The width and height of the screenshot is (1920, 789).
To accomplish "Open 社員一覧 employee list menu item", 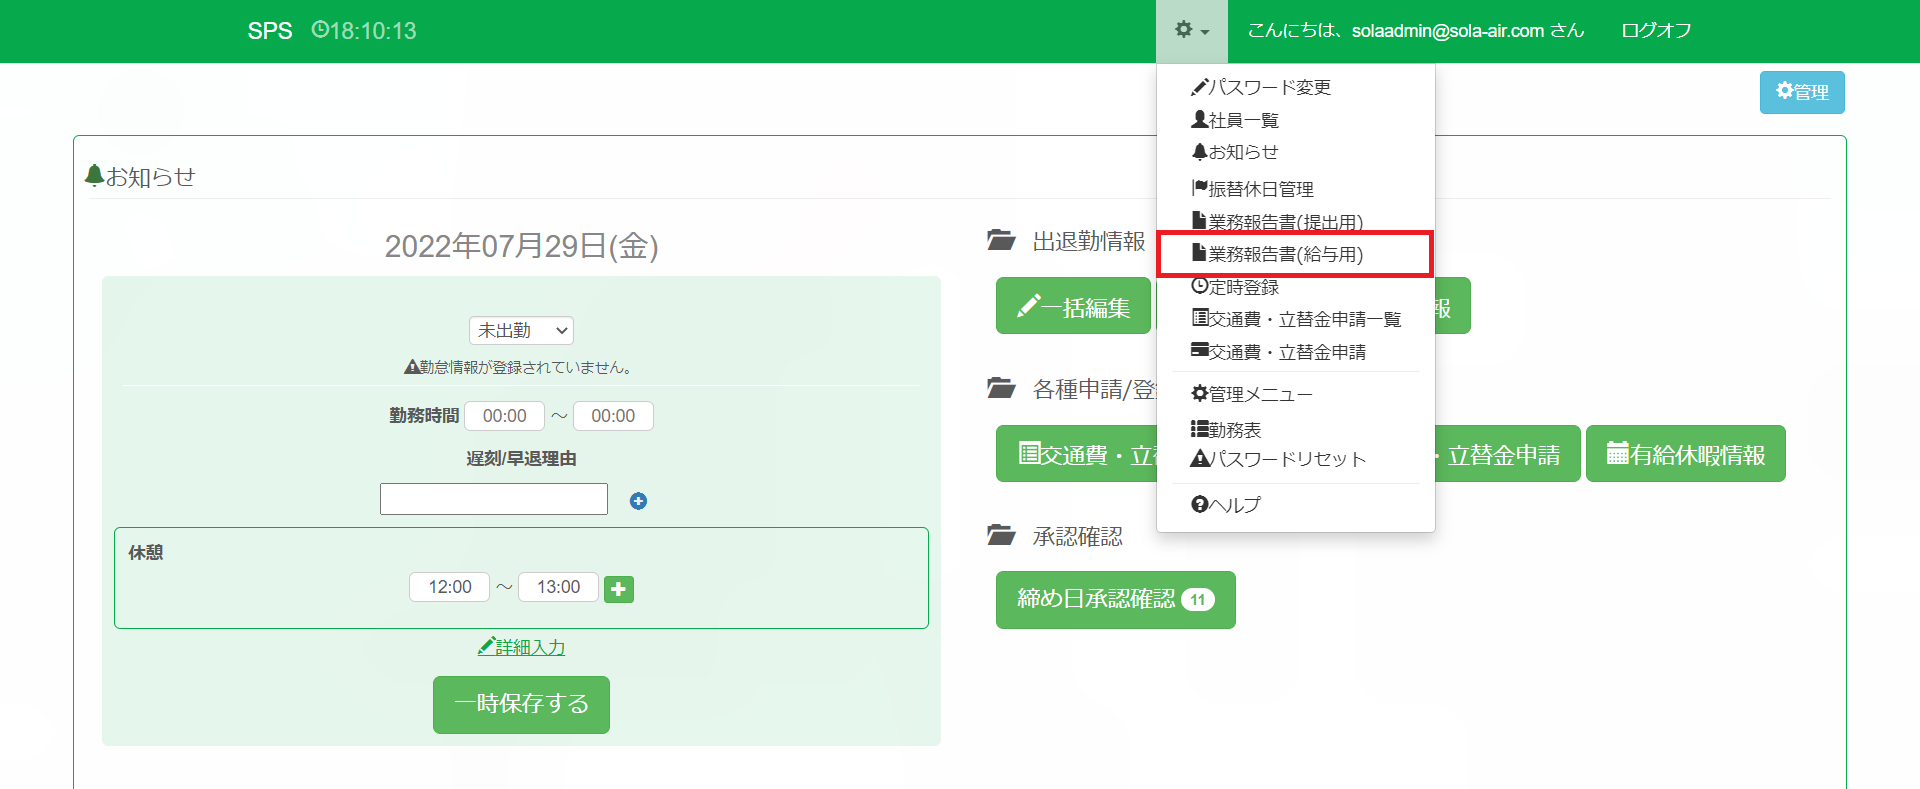I will tap(1235, 120).
